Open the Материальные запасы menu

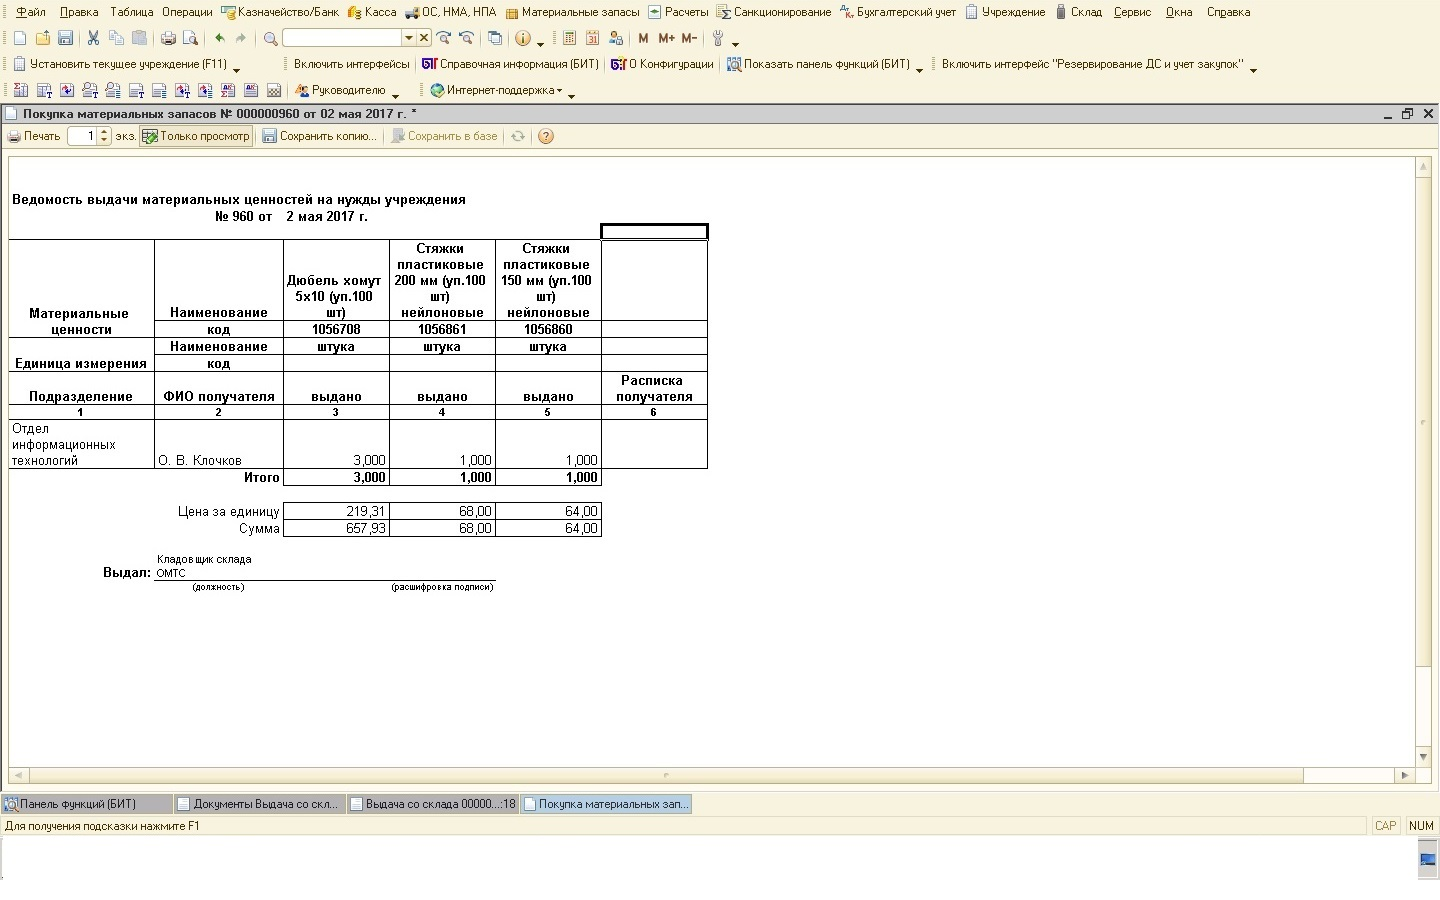point(572,12)
